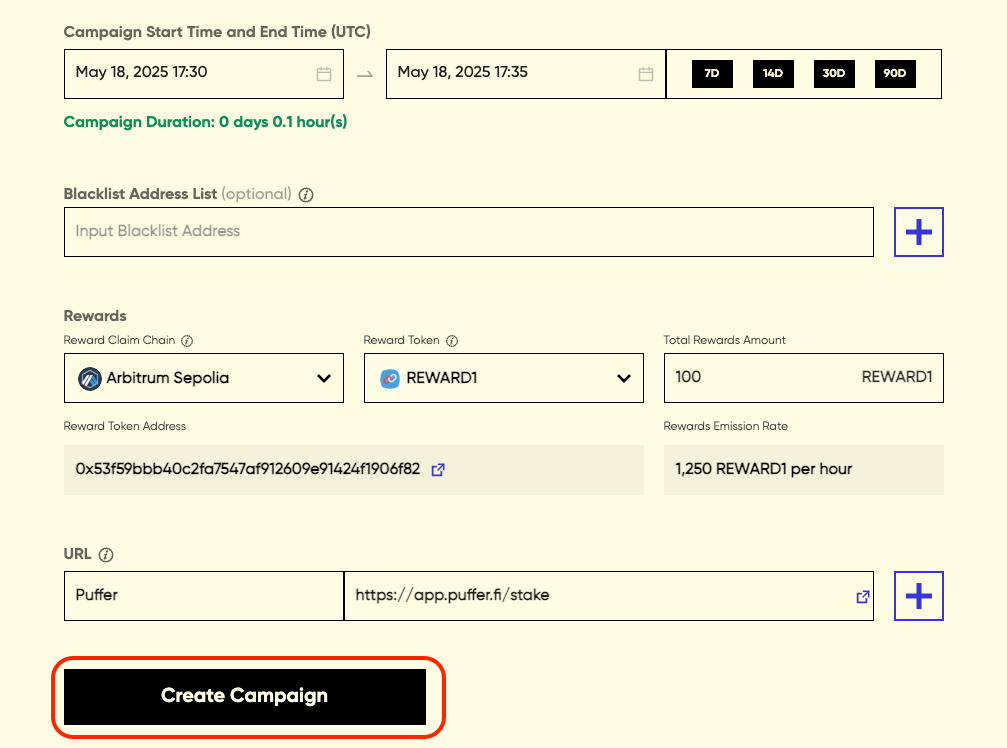This screenshot has width=1007, height=748.
Task: Click the start time calendar icon
Action: (x=323, y=74)
